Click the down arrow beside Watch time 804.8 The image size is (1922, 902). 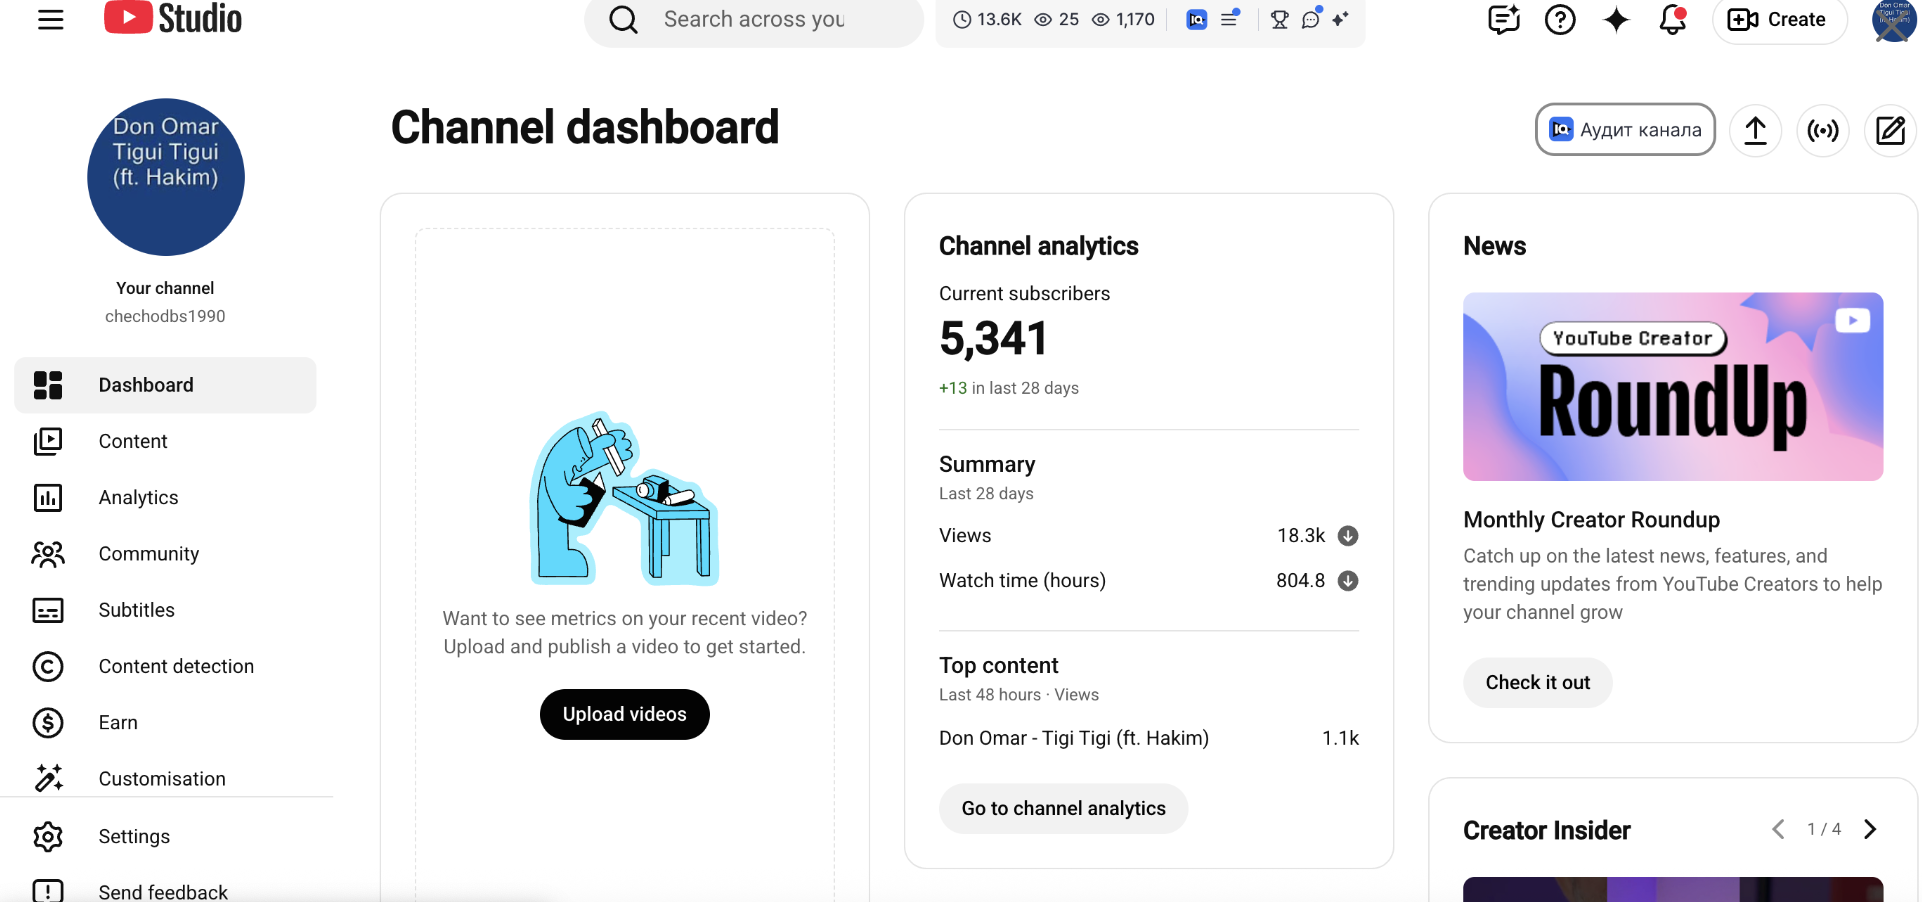click(1348, 581)
